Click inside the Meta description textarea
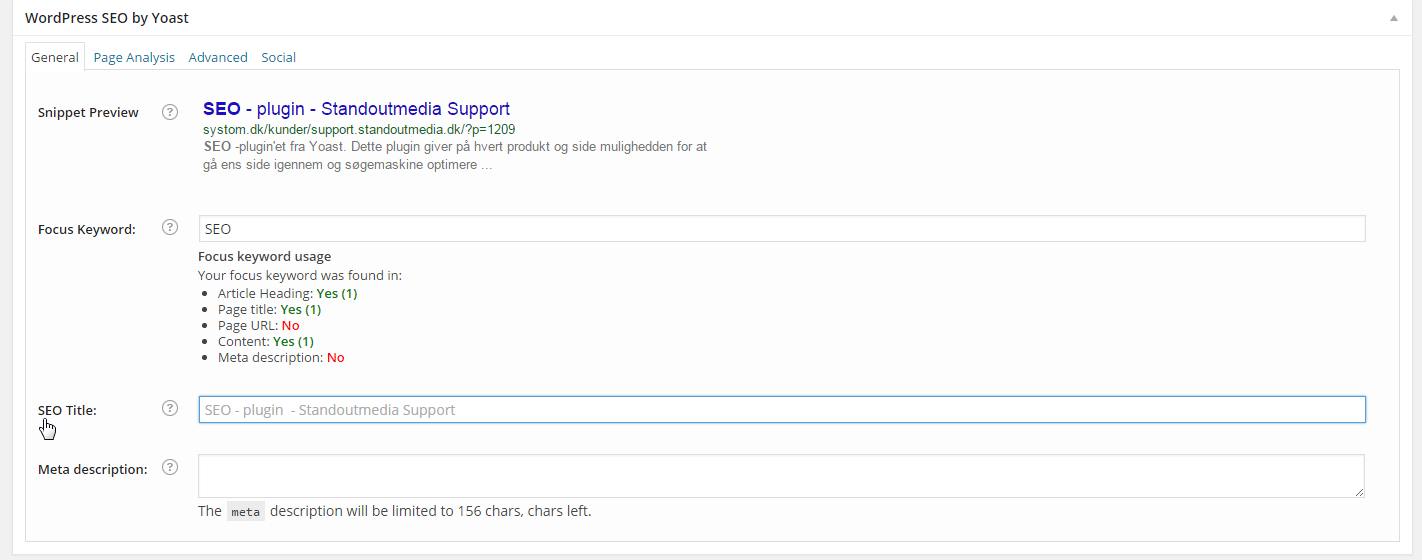1422x560 pixels. pos(782,476)
